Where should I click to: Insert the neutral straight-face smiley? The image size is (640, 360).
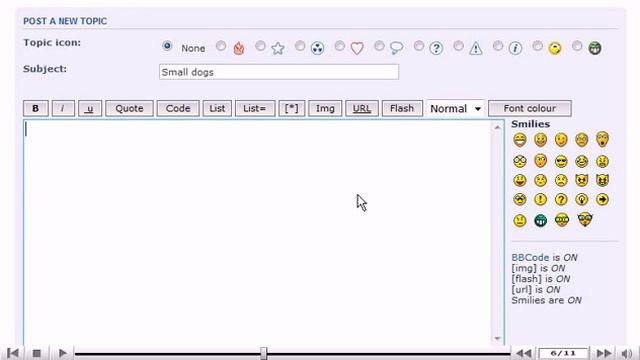point(520,221)
